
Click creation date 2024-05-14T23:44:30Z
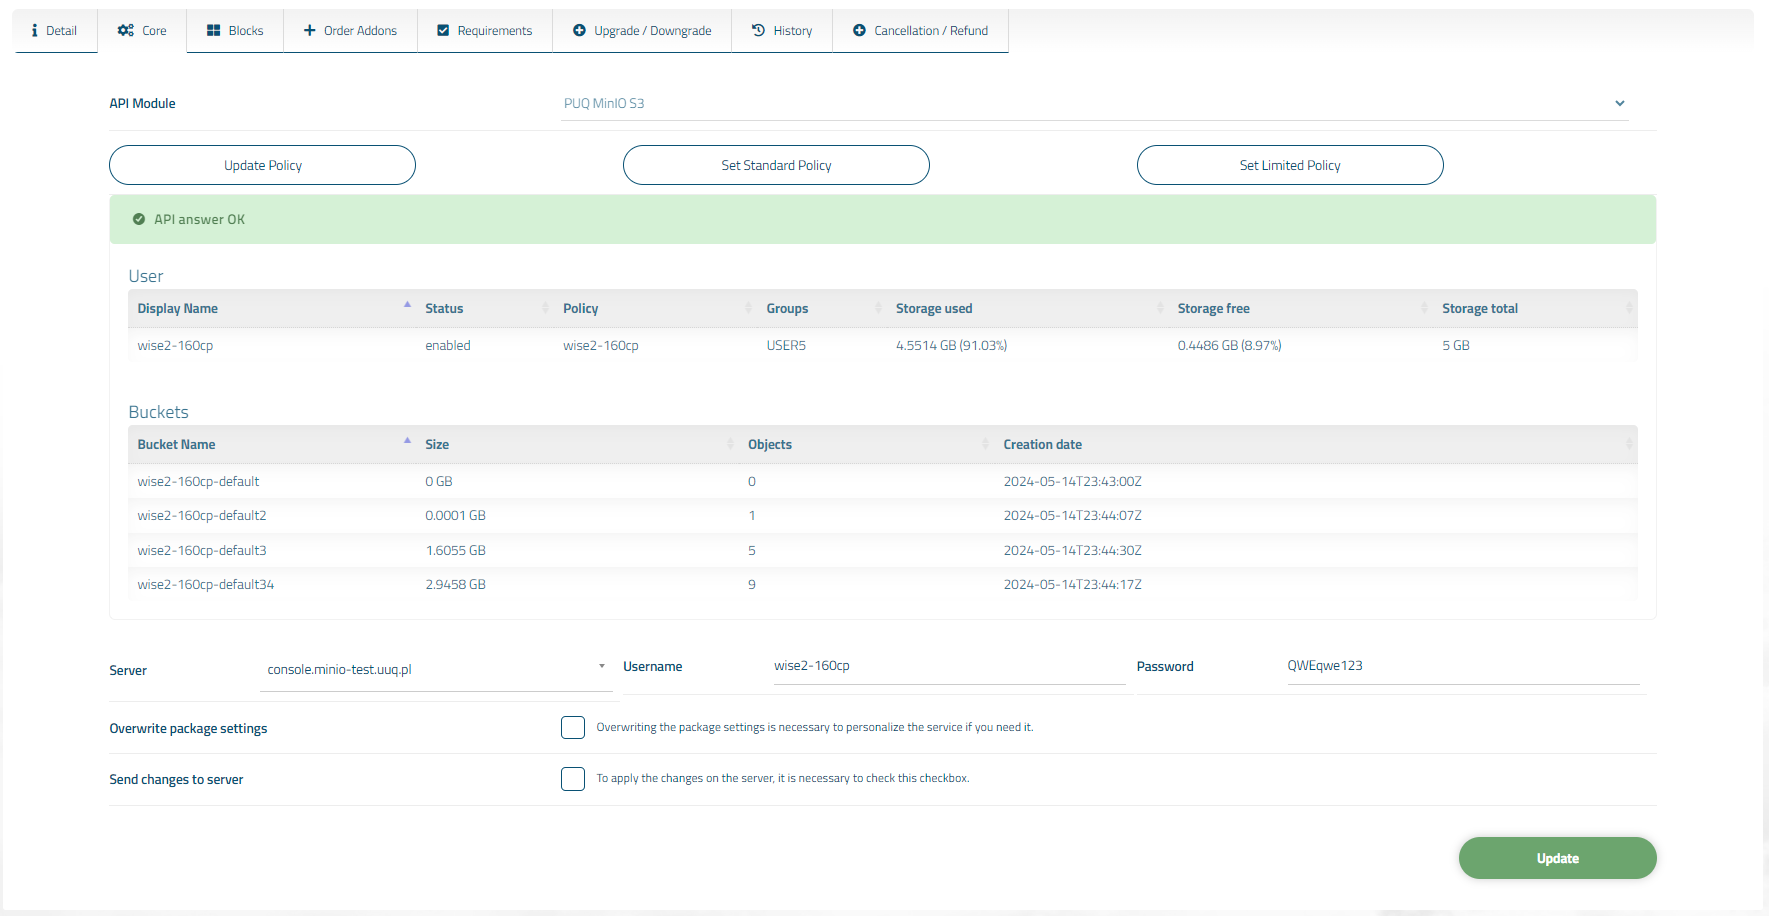pyautogui.click(x=1072, y=550)
